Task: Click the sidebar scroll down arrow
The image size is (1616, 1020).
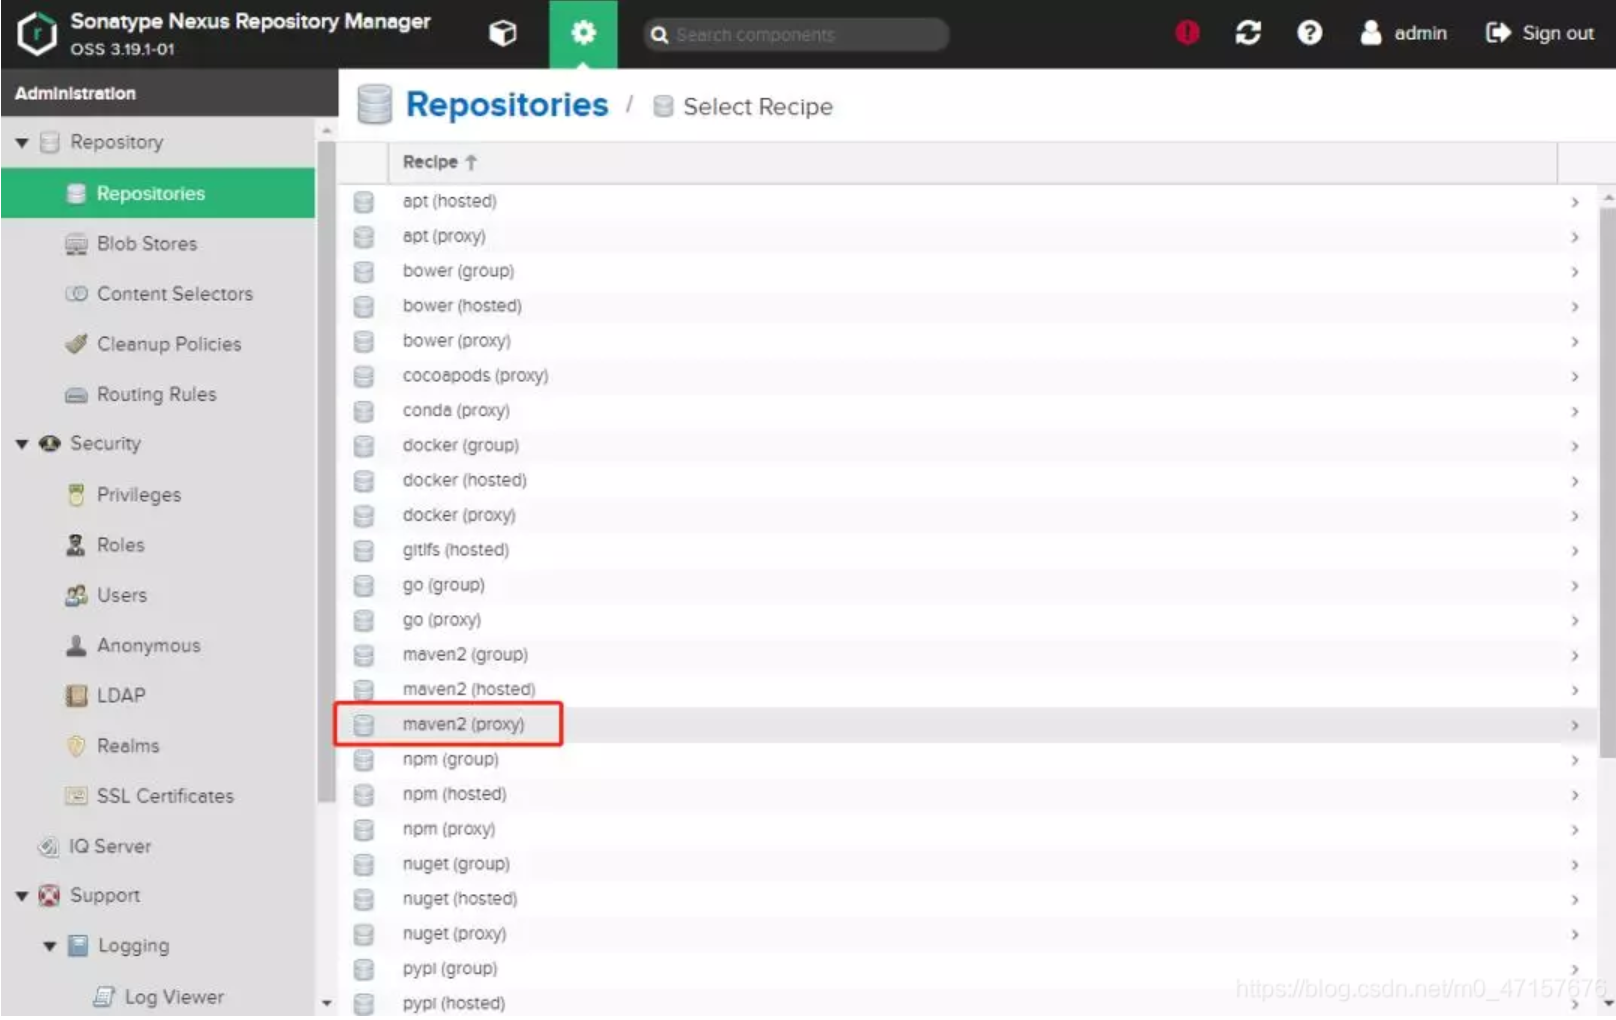Action: (x=326, y=1003)
